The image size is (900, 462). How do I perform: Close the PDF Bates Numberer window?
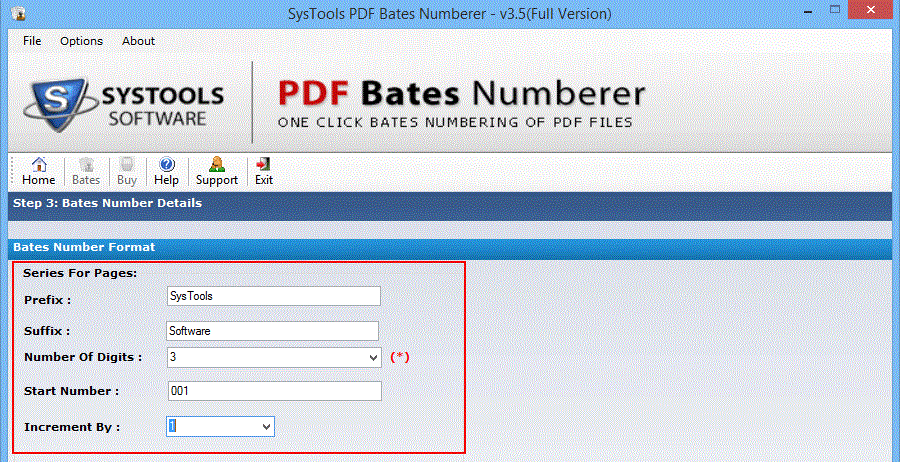click(x=872, y=10)
